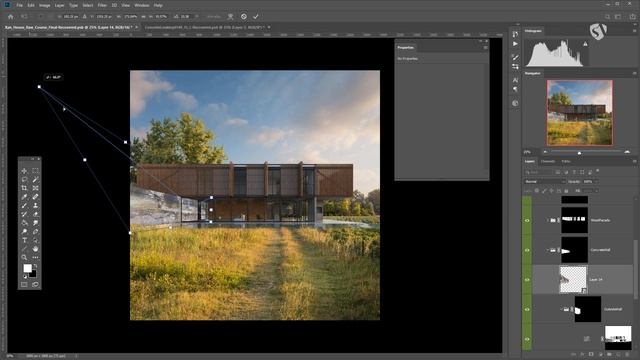Select the Path Selection tool

click(x=35, y=240)
